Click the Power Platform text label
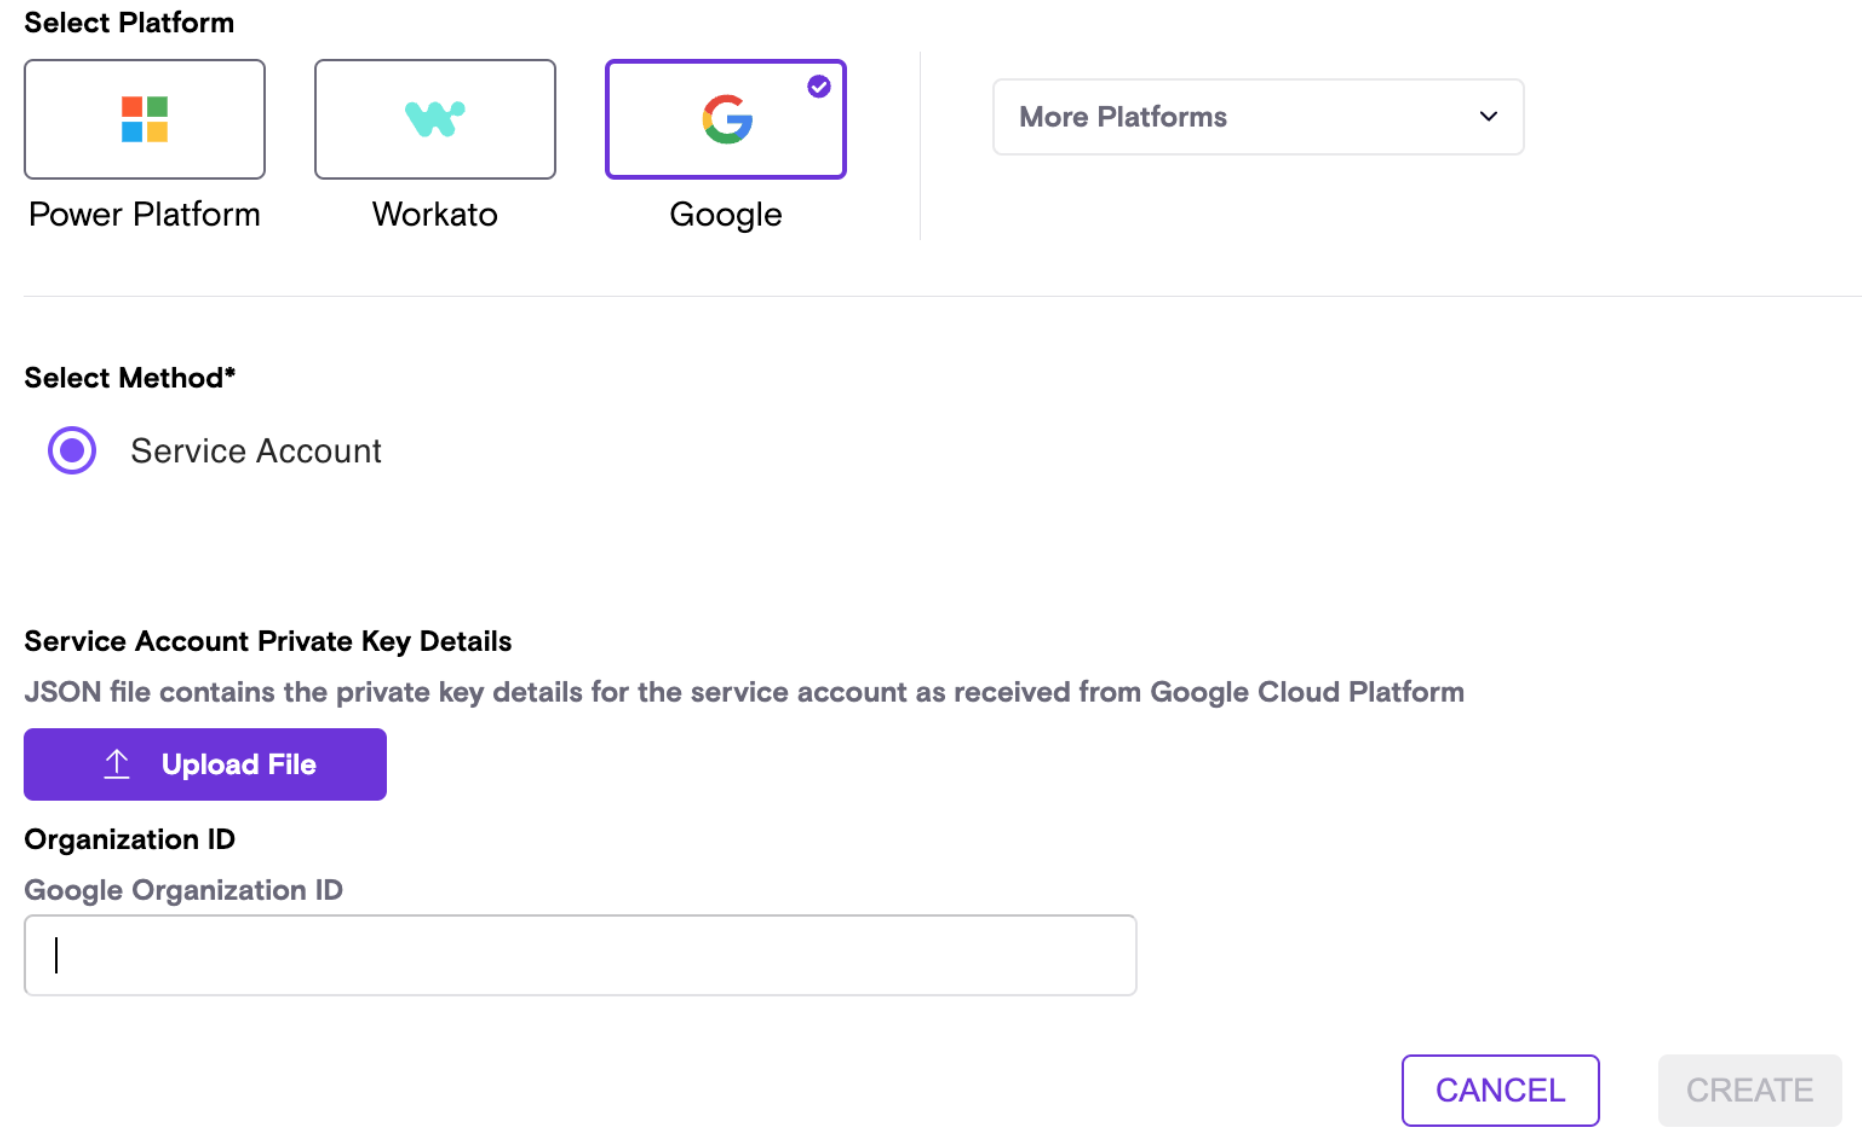Viewport: 1862px width, 1144px height. (x=144, y=214)
